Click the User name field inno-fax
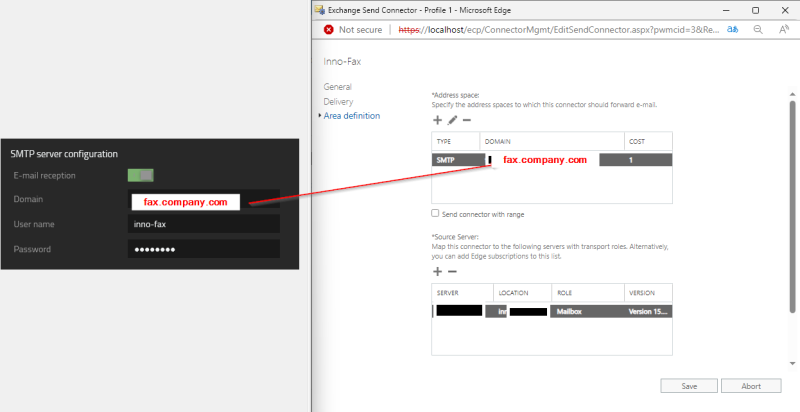 click(x=203, y=225)
